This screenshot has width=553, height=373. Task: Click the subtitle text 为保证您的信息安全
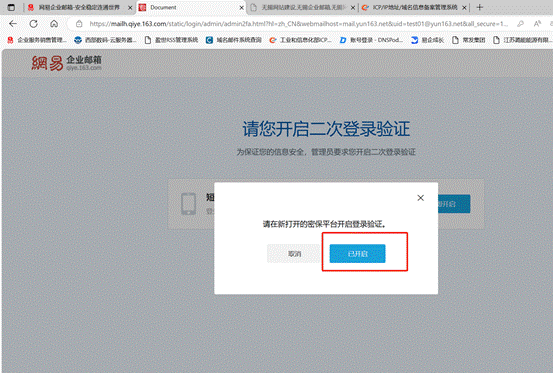pos(271,152)
